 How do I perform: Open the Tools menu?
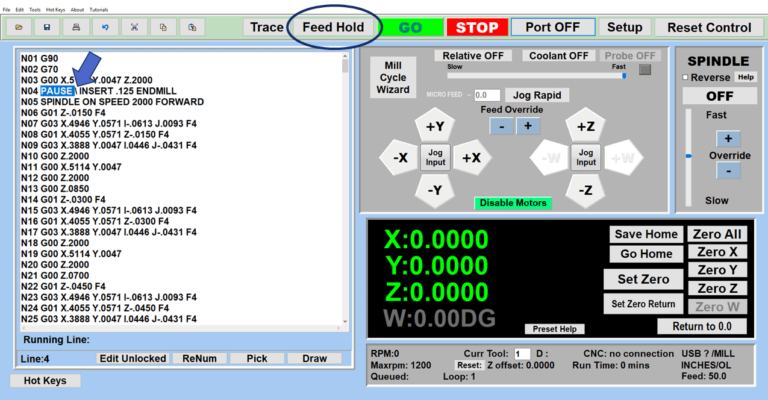pos(35,9)
